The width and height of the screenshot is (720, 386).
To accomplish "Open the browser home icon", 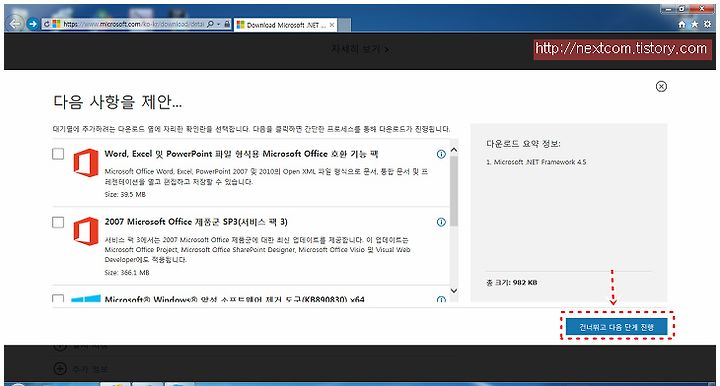I will pyautogui.click(x=682, y=24).
